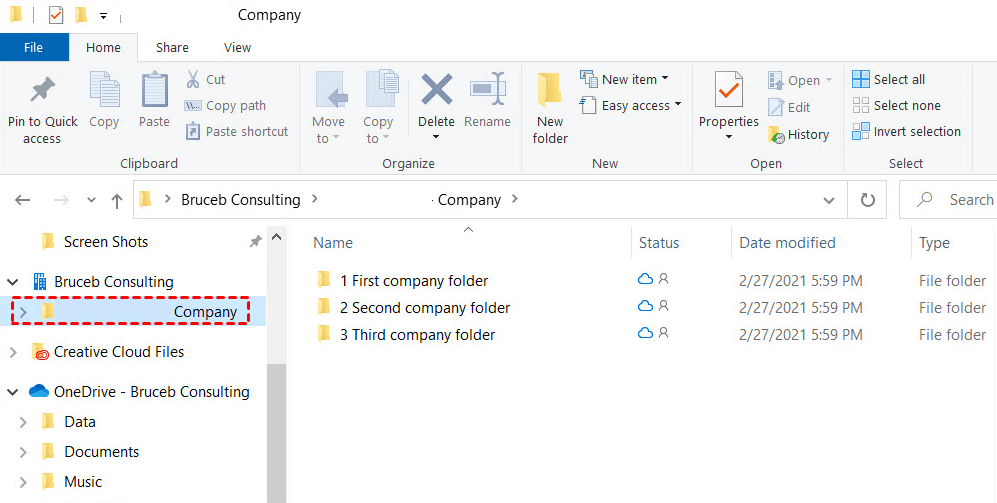This screenshot has height=503, width=997.
Task: Expand the Creative Cloud Files tree node
Action: (13, 352)
